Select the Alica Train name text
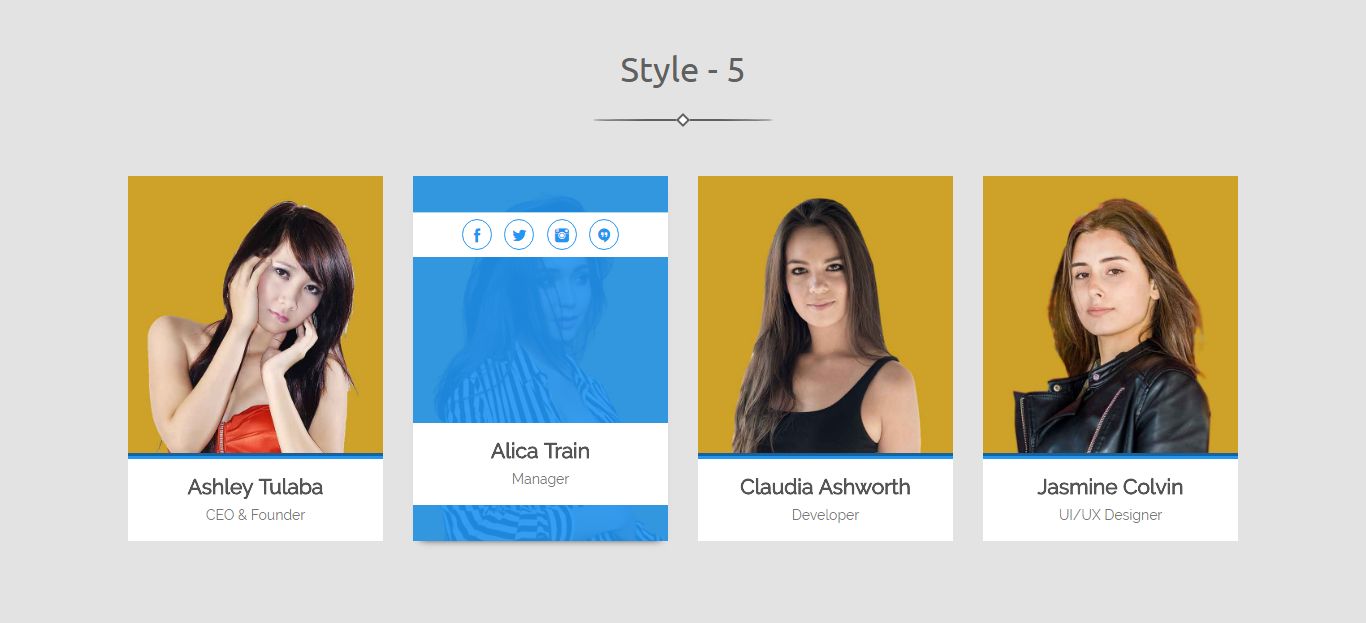This screenshot has width=1366, height=623. point(540,451)
